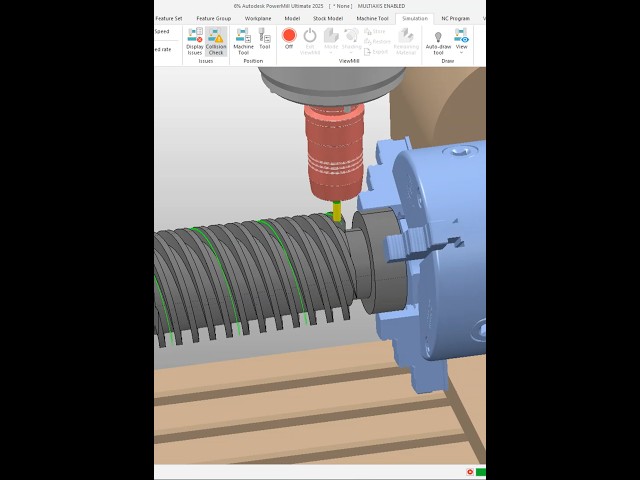Click the red tool holder in viewport

click(x=334, y=152)
